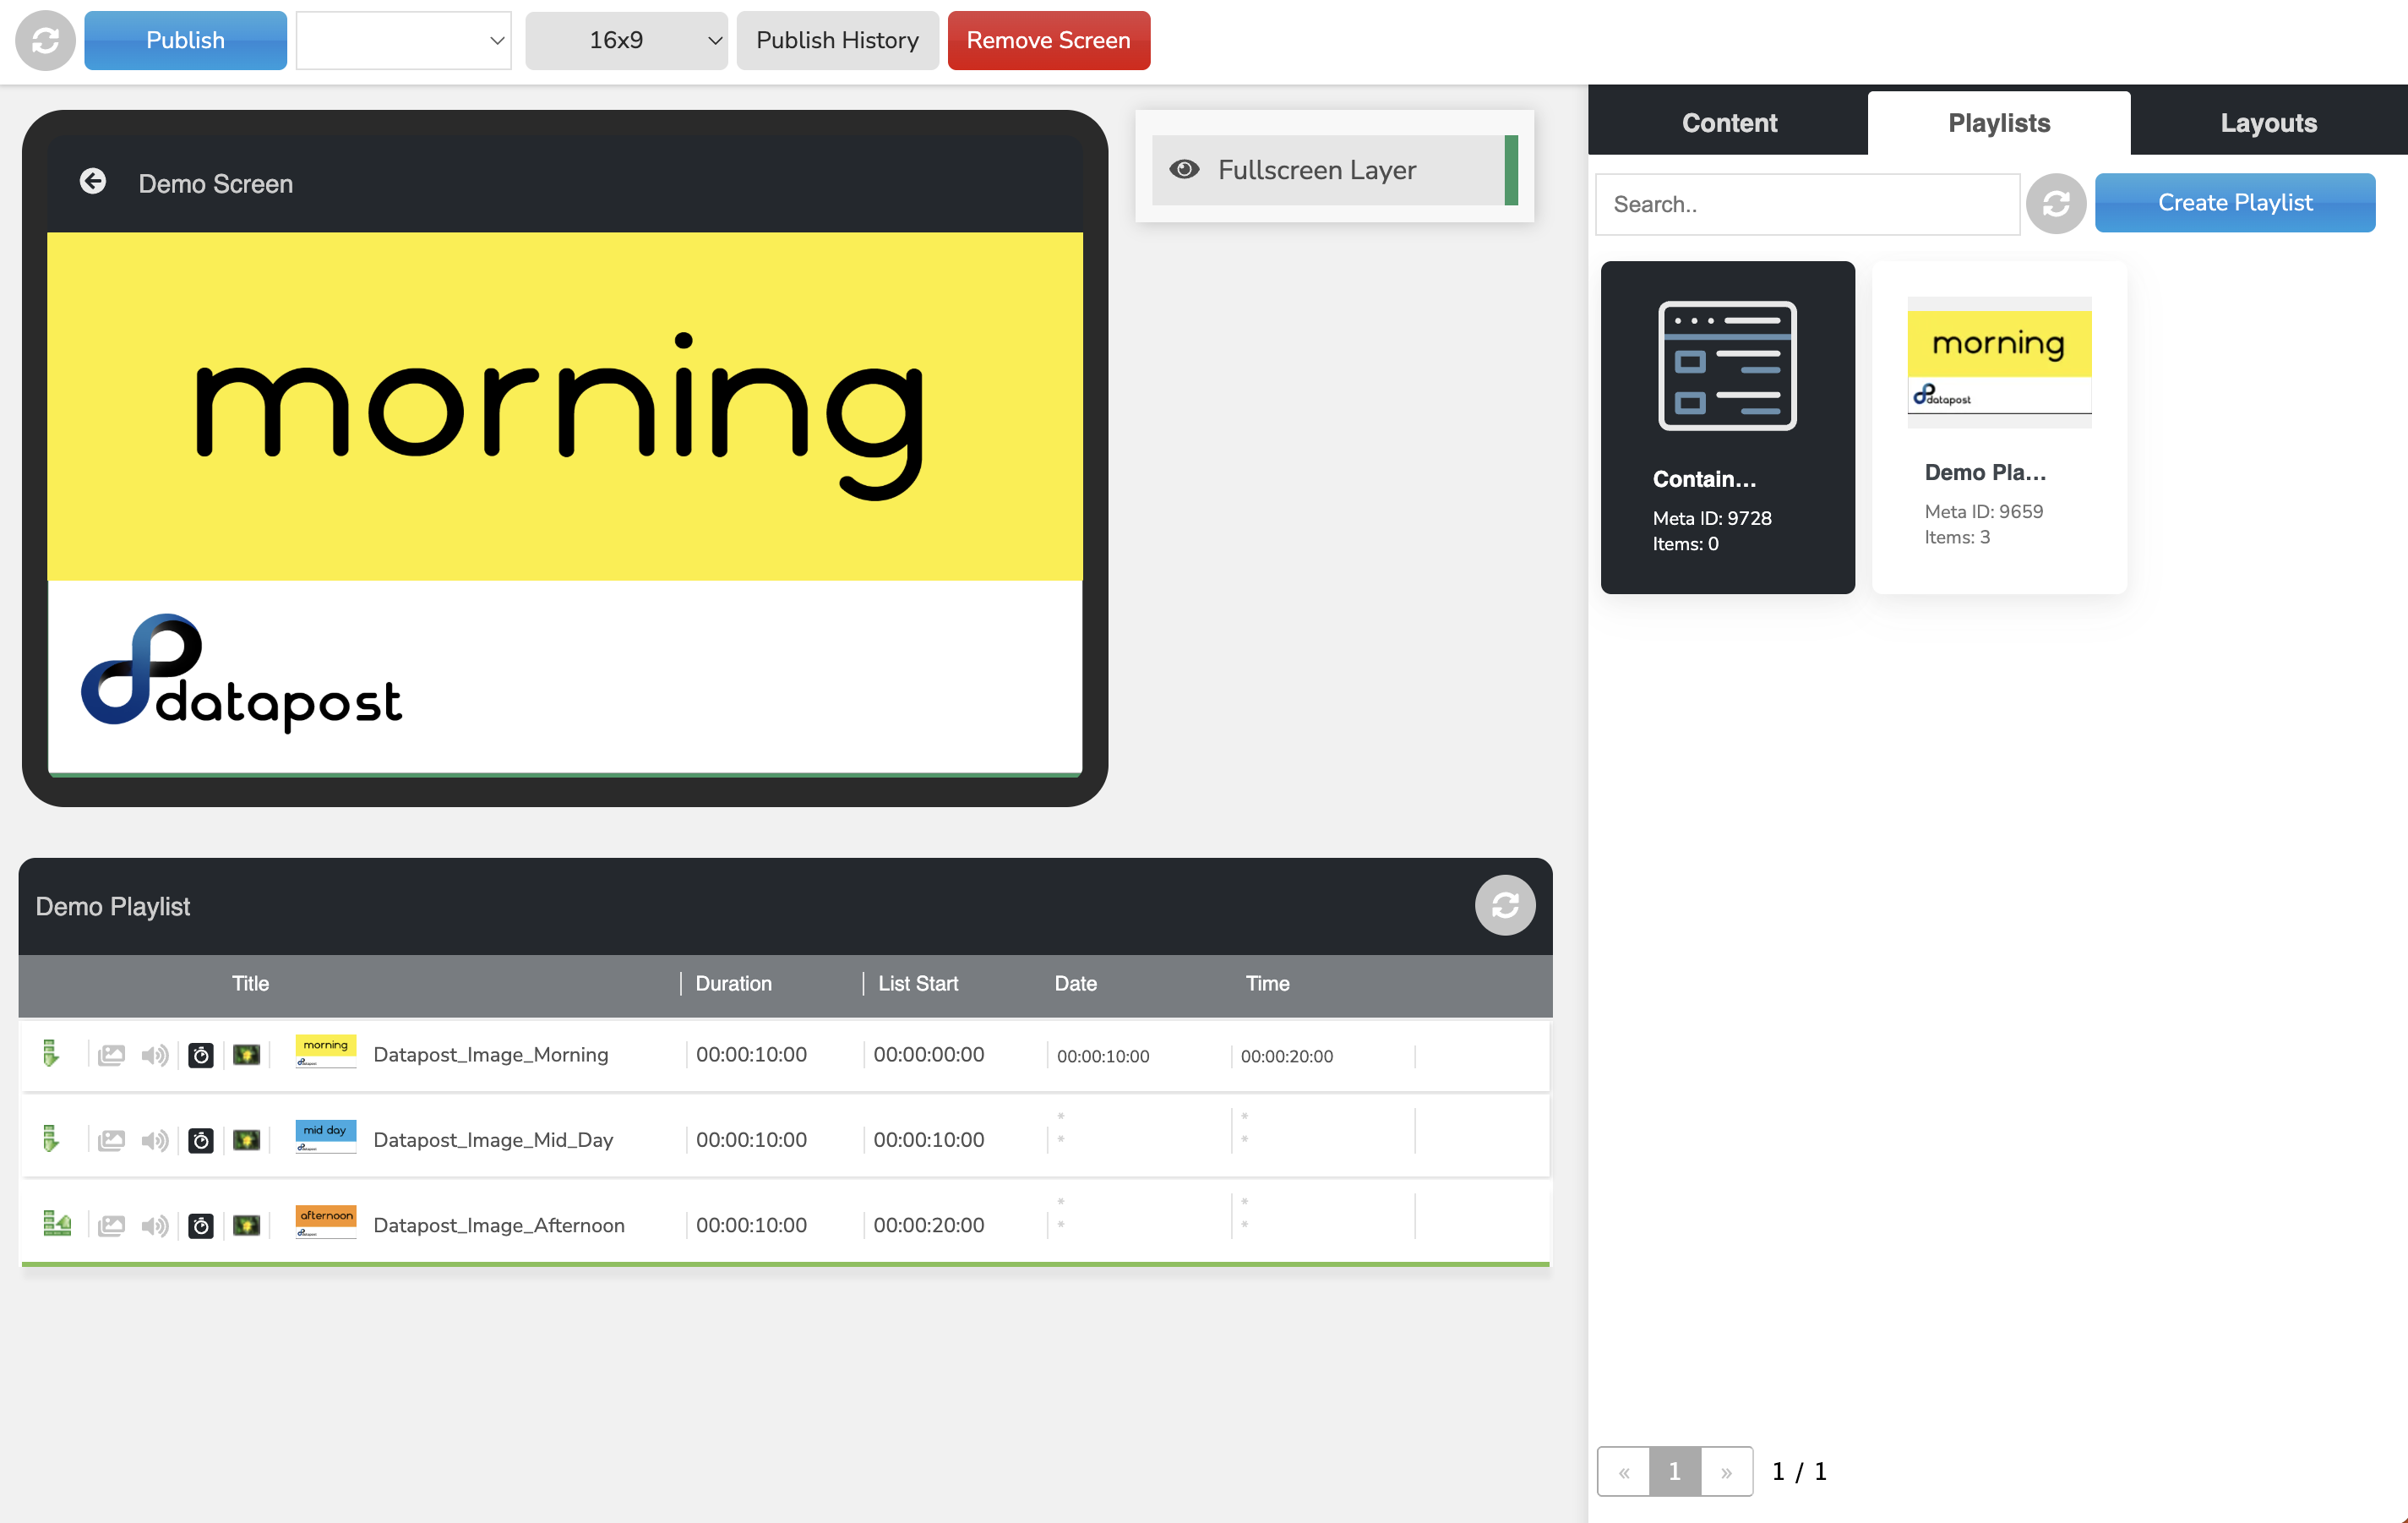Viewport: 2408px width, 1523px height.
Task: Click the morning thumbnail in the playlist table
Action: 326,1052
